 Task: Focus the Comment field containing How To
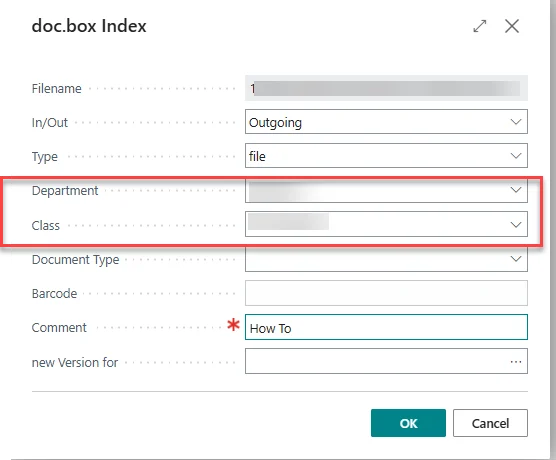click(386, 327)
